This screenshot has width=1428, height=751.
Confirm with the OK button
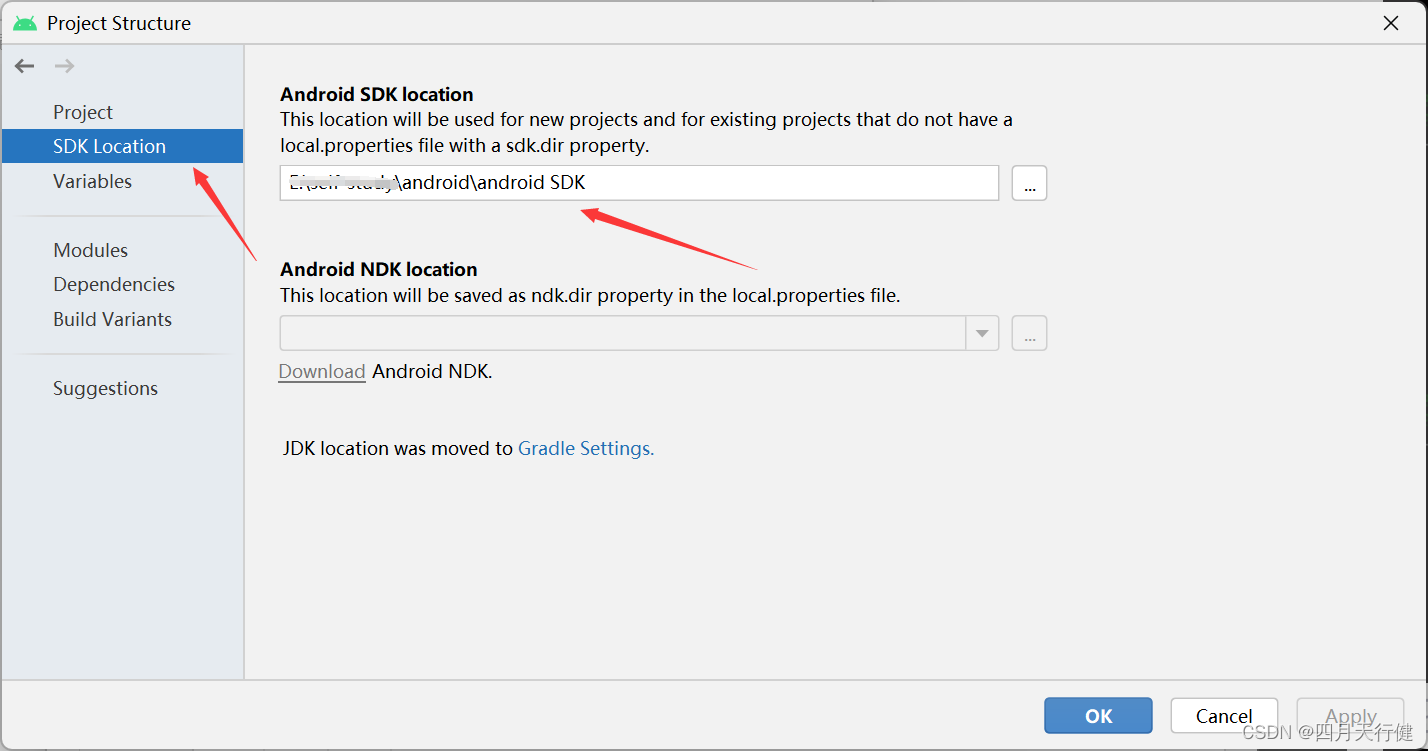pos(1098,716)
